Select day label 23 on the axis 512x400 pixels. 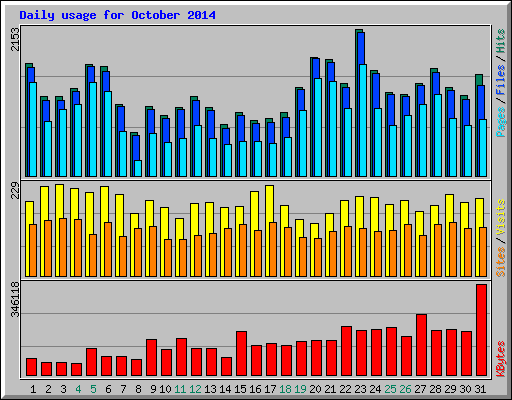(x=360, y=389)
